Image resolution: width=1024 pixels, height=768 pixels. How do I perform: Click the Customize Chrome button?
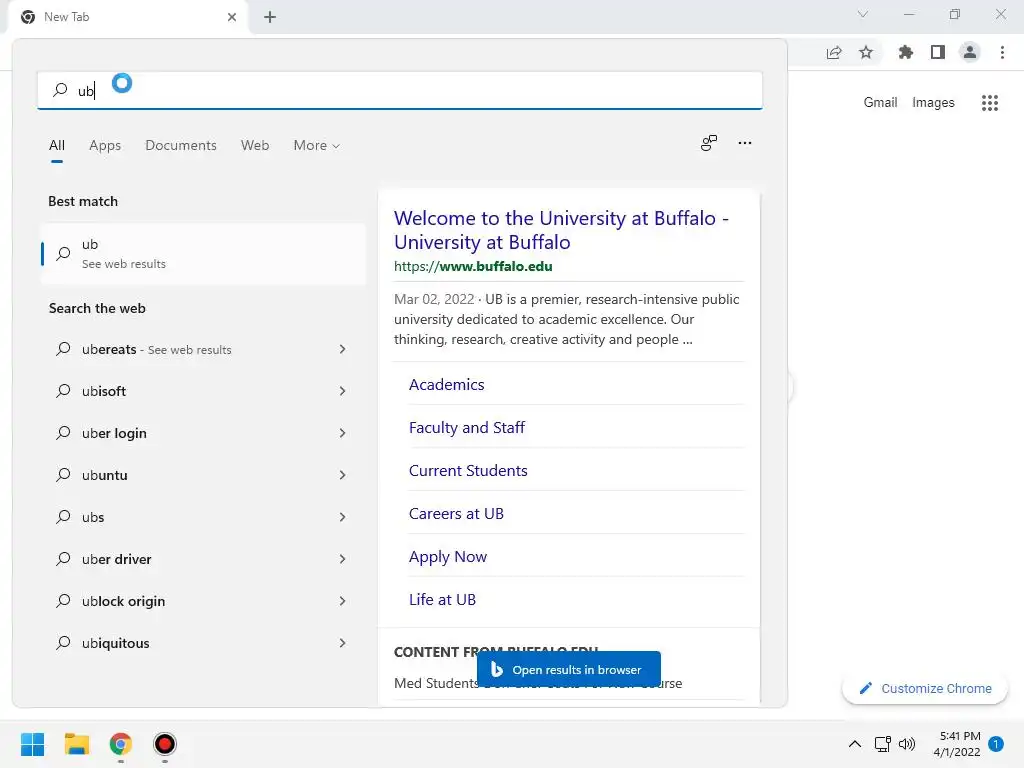point(925,689)
